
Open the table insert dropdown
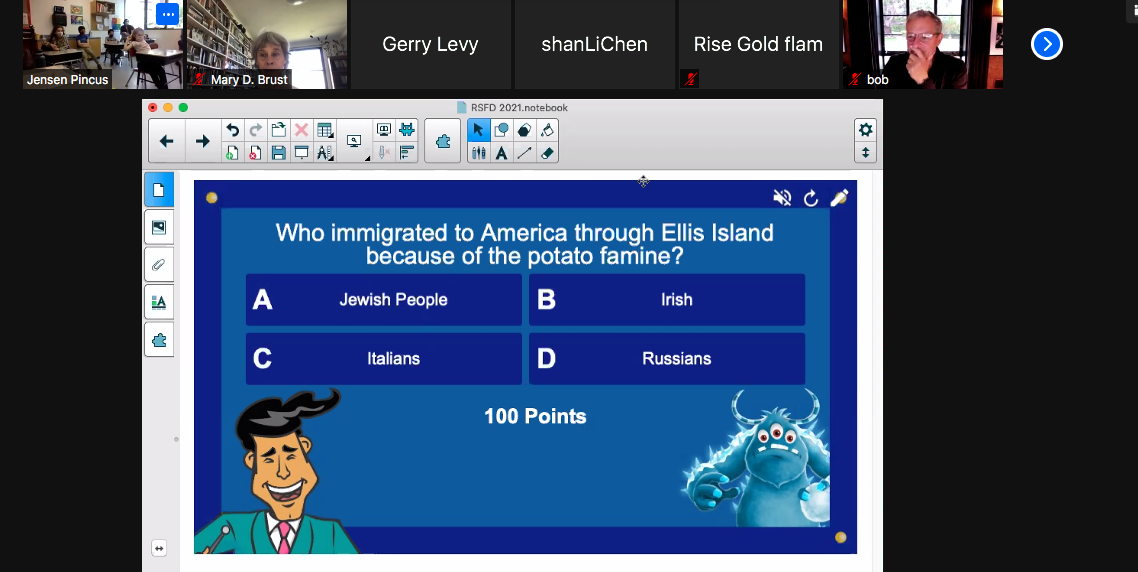coord(324,130)
